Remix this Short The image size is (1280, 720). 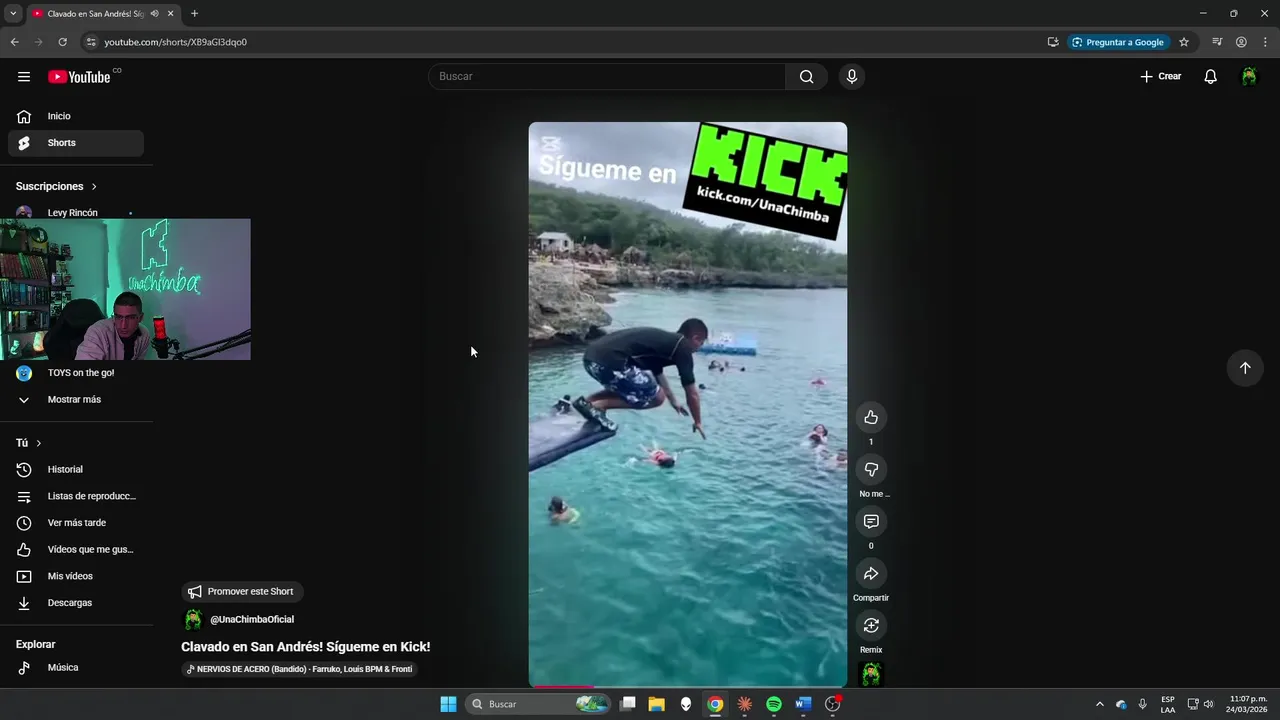tap(871, 625)
